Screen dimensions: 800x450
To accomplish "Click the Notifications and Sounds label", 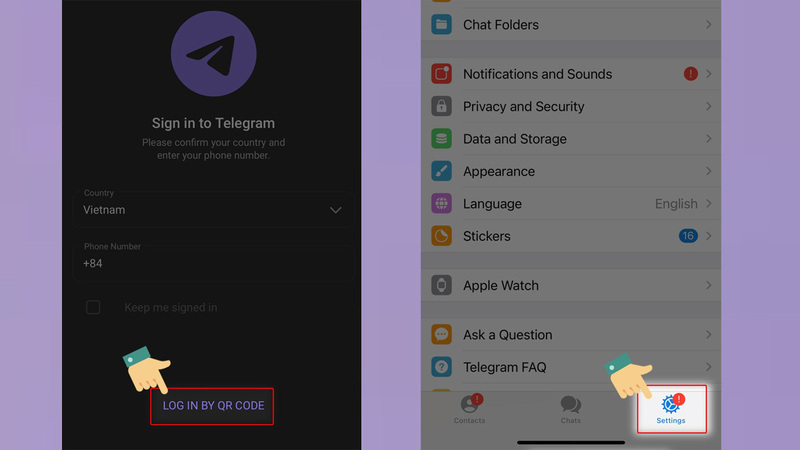I will click(x=537, y=74).
